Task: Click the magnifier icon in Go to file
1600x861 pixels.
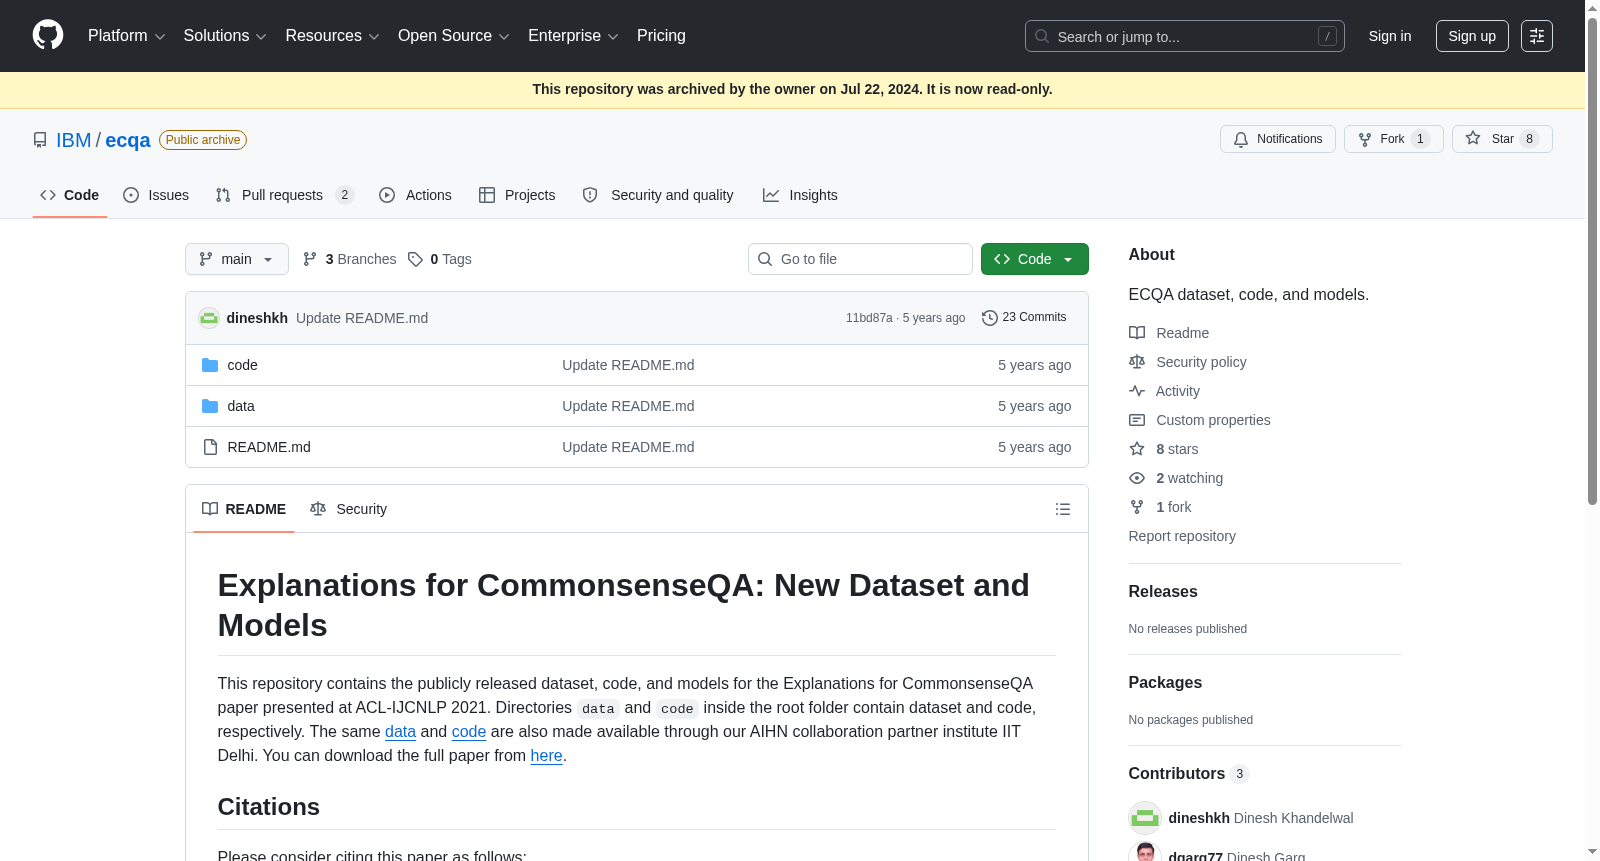Action: click(x=765, y=259)
